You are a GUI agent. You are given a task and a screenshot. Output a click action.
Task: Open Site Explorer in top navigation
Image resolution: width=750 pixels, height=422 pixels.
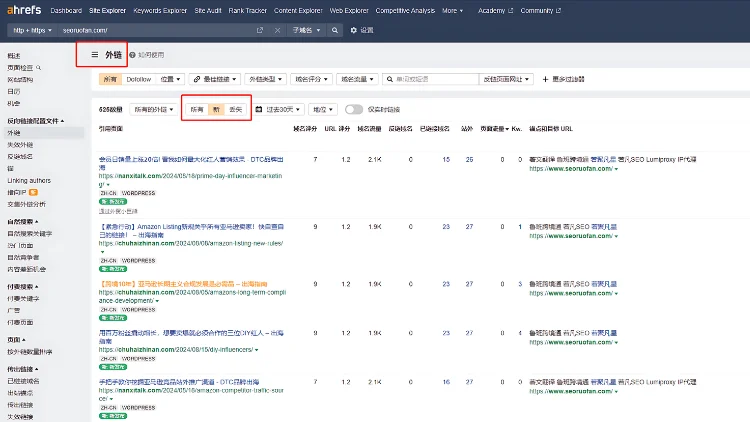(x=108, y=11)
